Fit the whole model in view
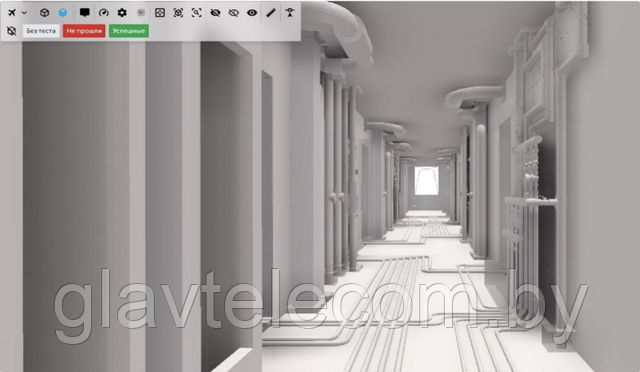 160,13
